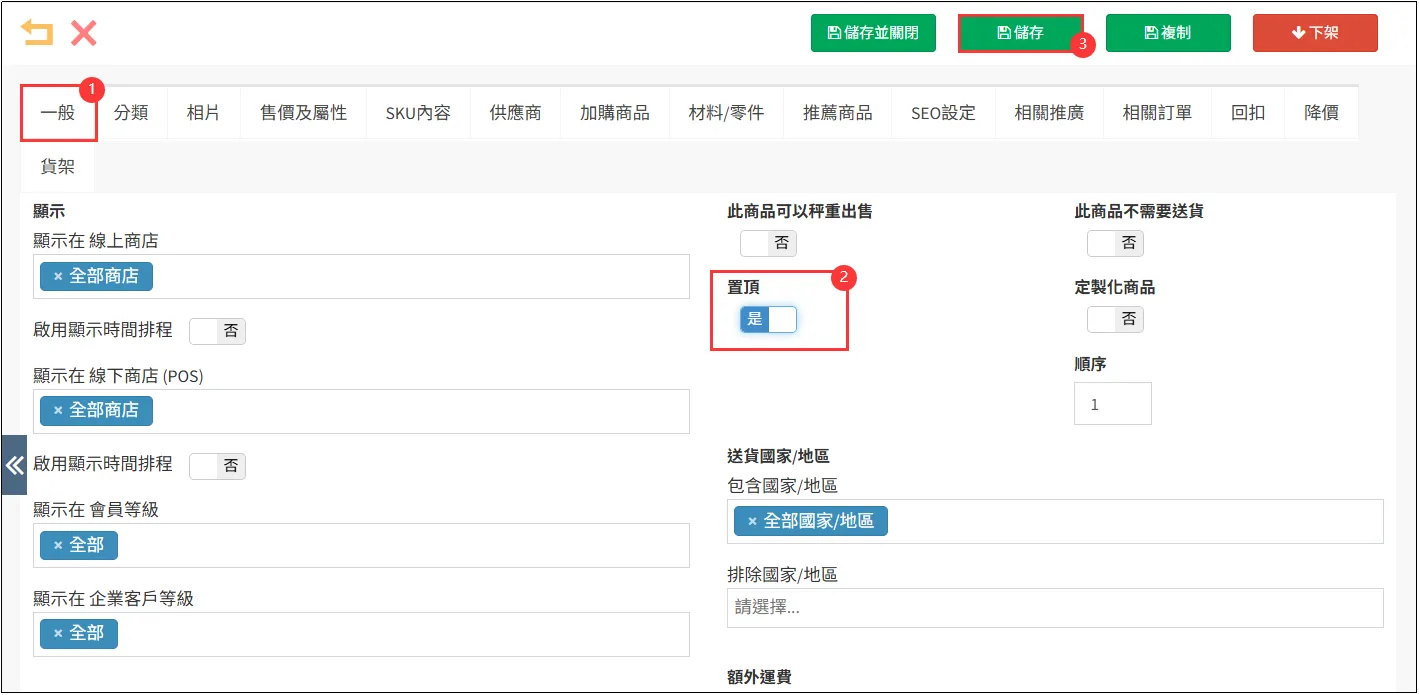Viewport: 1419px width, 695px height.
Task: Click the 下架 red button
Action: [1314, 33]
